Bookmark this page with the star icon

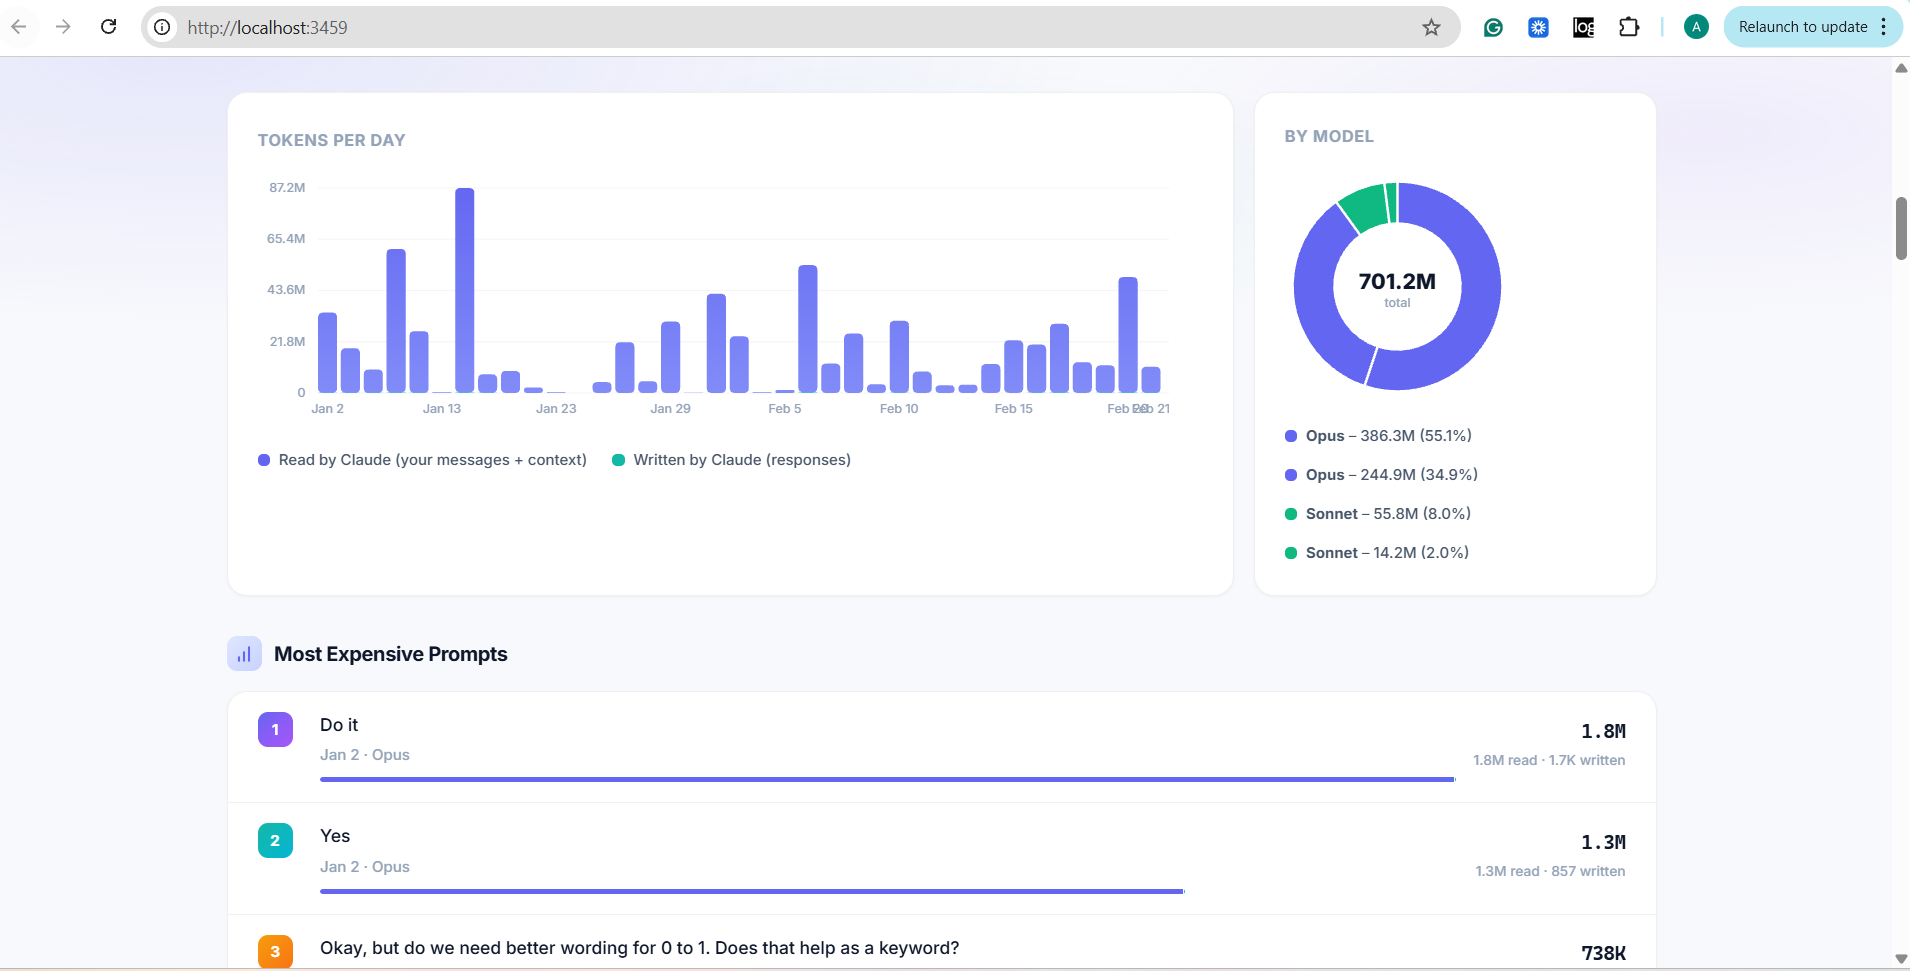click(1430, 28)
